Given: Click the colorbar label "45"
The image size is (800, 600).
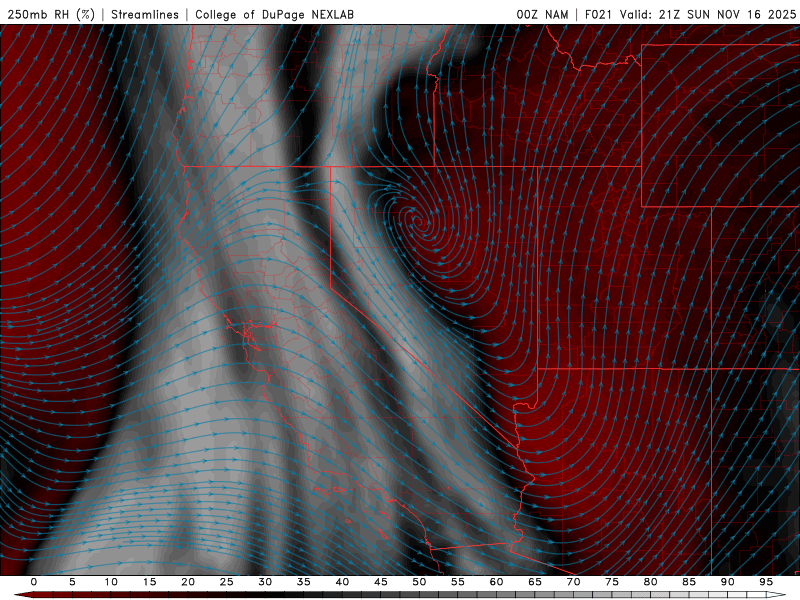Looking at the screenshot, I should (381, 582).
